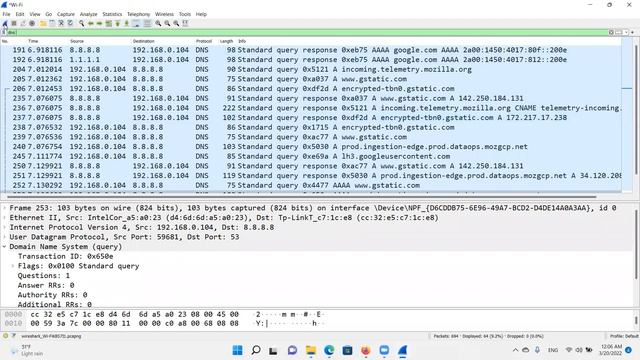Open expert information from the status bar
The height and width of the screenshot is (360, 640).
tap(5, 336)
